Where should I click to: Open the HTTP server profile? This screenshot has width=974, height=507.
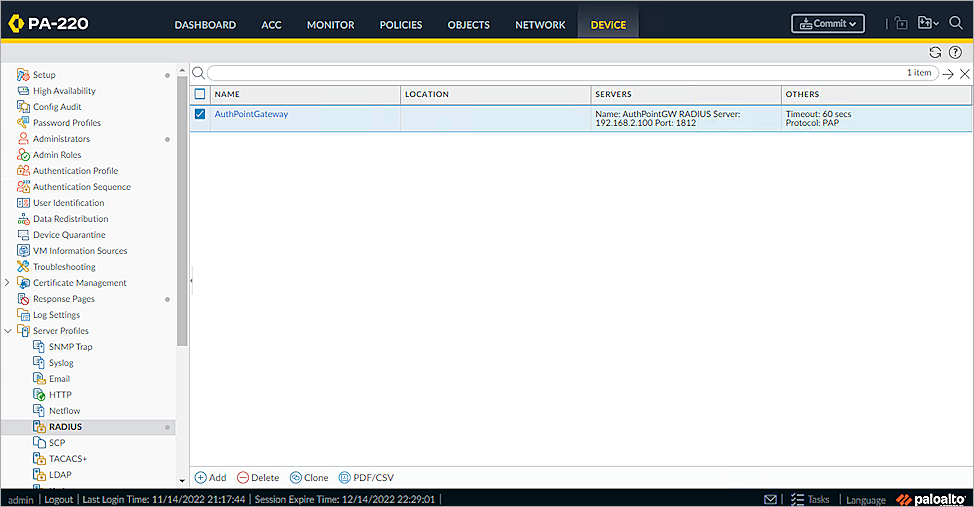coord(60,395)
